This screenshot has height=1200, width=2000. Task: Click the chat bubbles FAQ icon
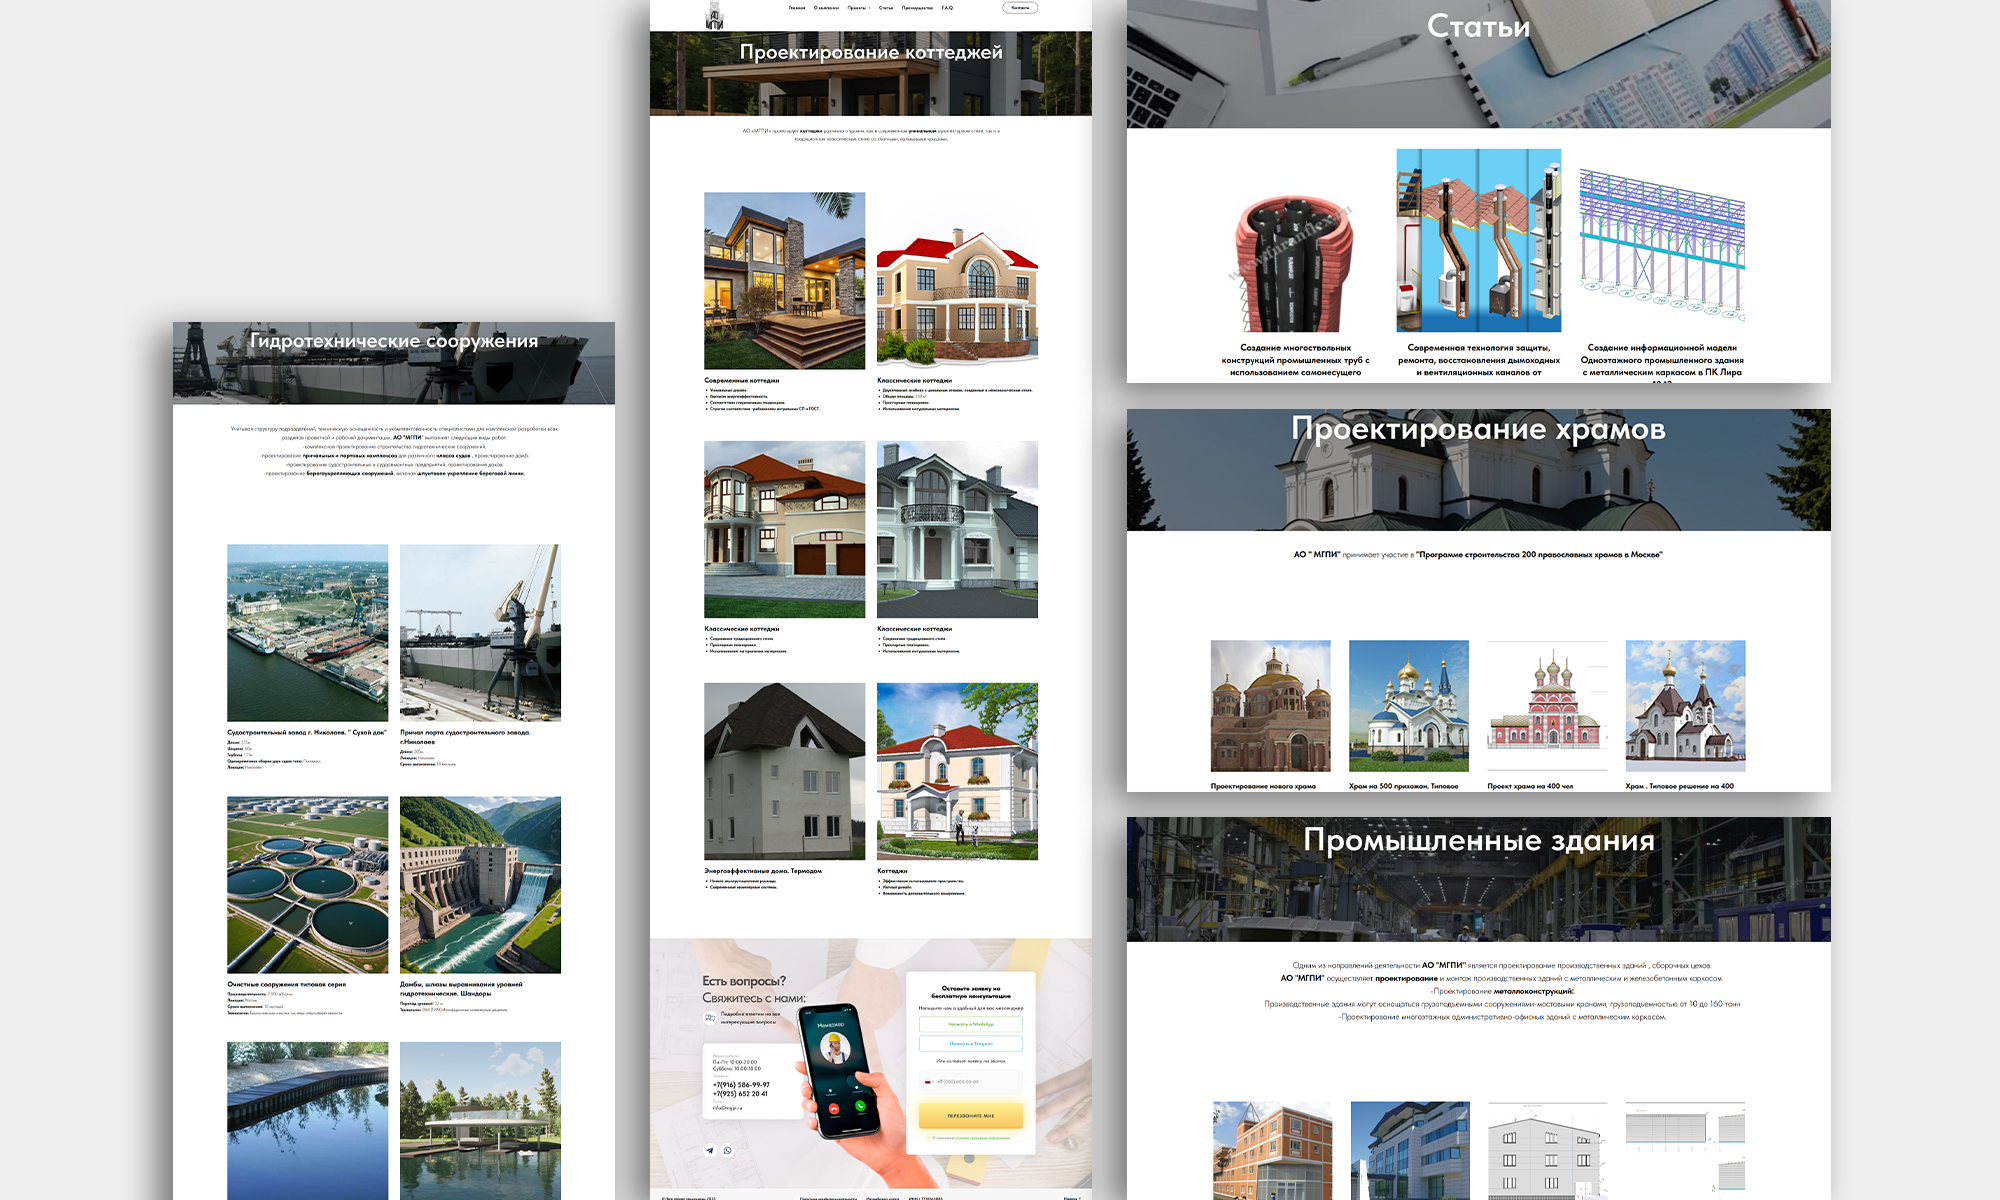pyautogui.click(x=710, y=1018)
